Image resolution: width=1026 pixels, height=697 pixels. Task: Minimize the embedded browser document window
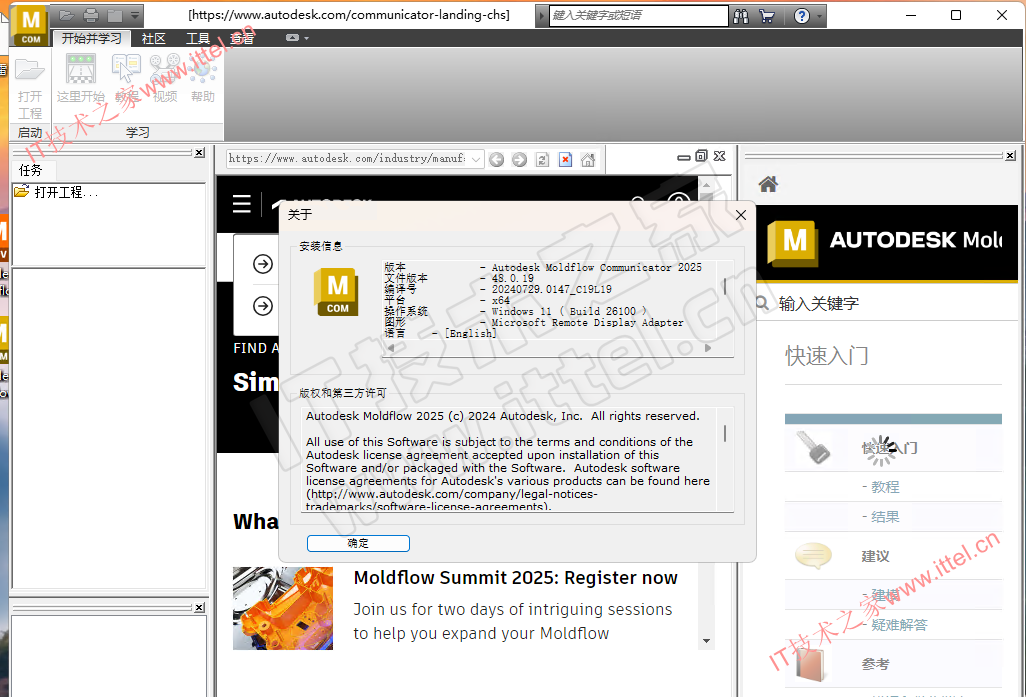point(684,157)
